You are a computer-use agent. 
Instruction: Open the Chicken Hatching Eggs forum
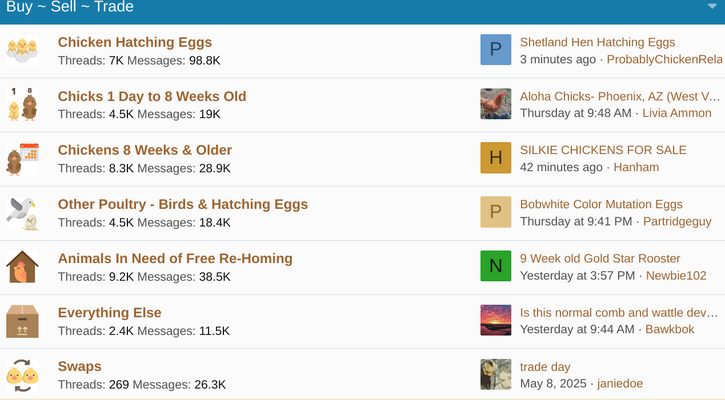click(x=135, y=42)
